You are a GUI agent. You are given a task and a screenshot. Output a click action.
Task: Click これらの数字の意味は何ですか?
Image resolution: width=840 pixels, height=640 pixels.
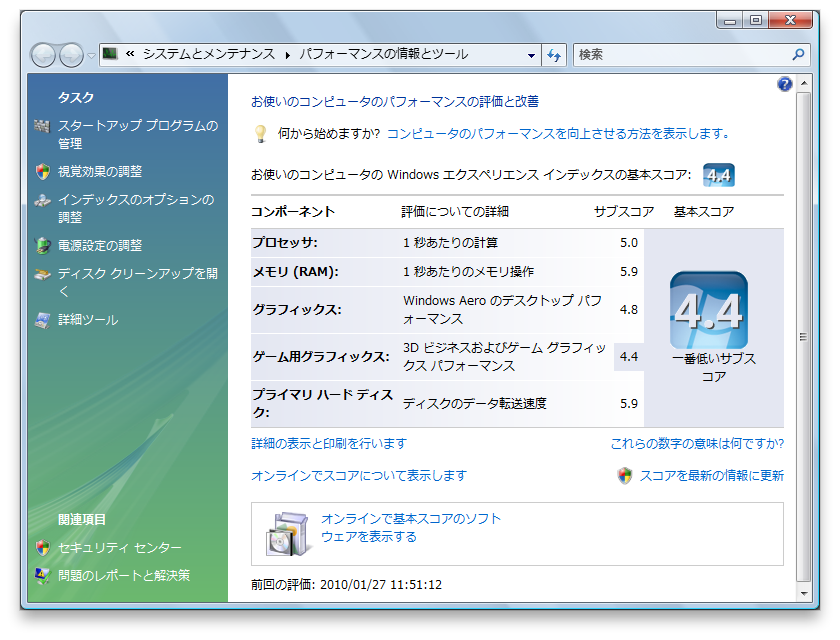(x=697, y=443)
